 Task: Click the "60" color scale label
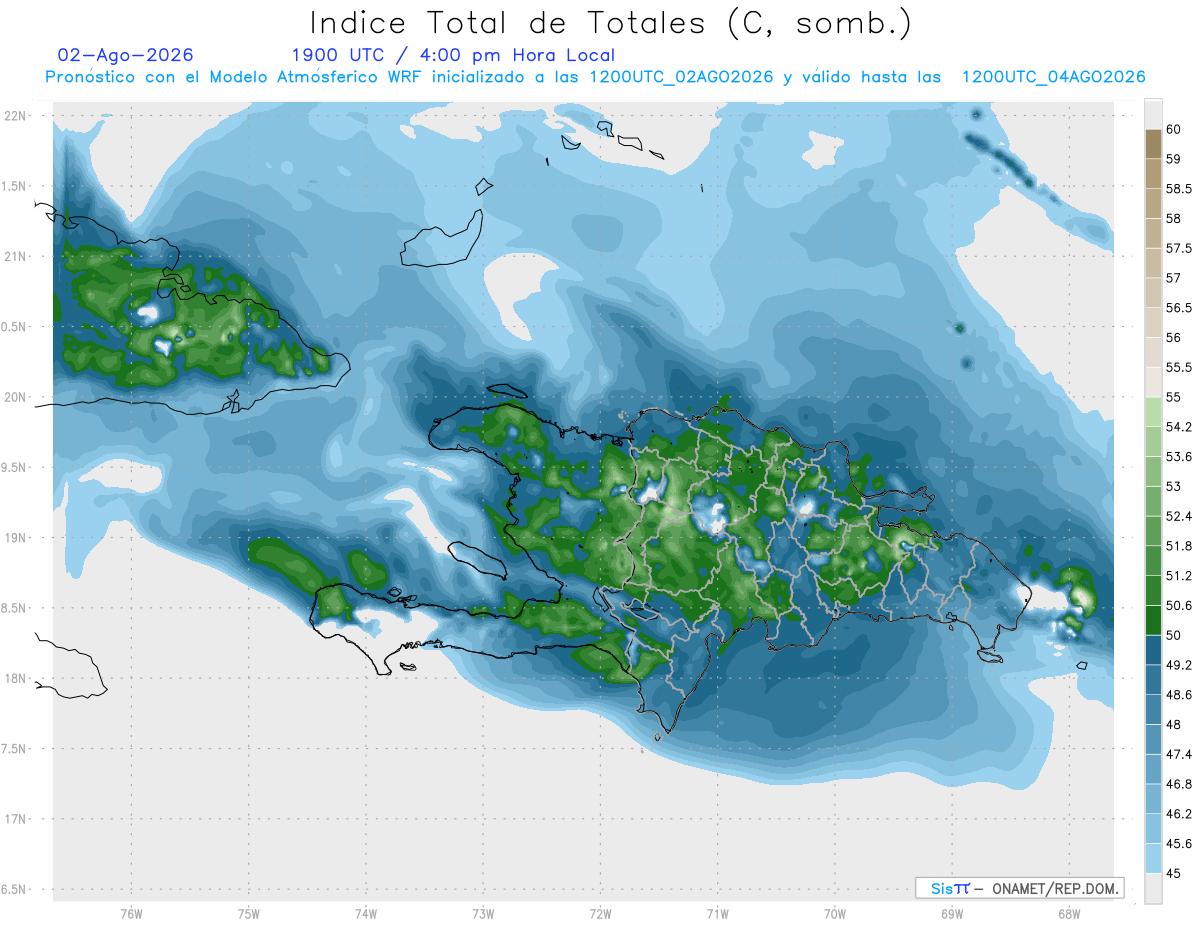[1174, 130]
